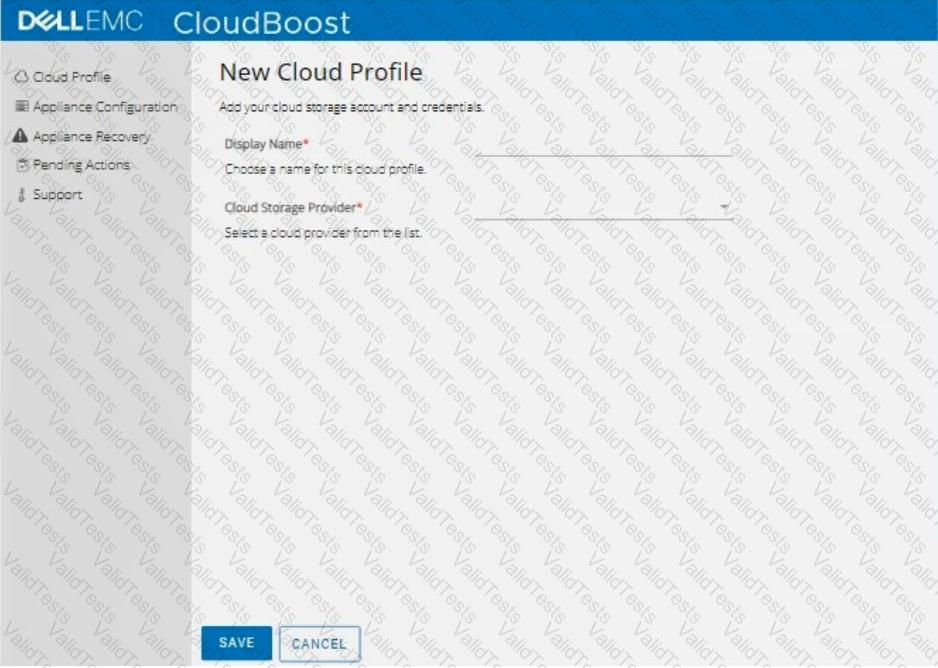The height and width of the screenshot is (668, 938).
Task: Click the cloud icon beside Cloud Profile
Action: pyautogui.click(x=21, y=77)
